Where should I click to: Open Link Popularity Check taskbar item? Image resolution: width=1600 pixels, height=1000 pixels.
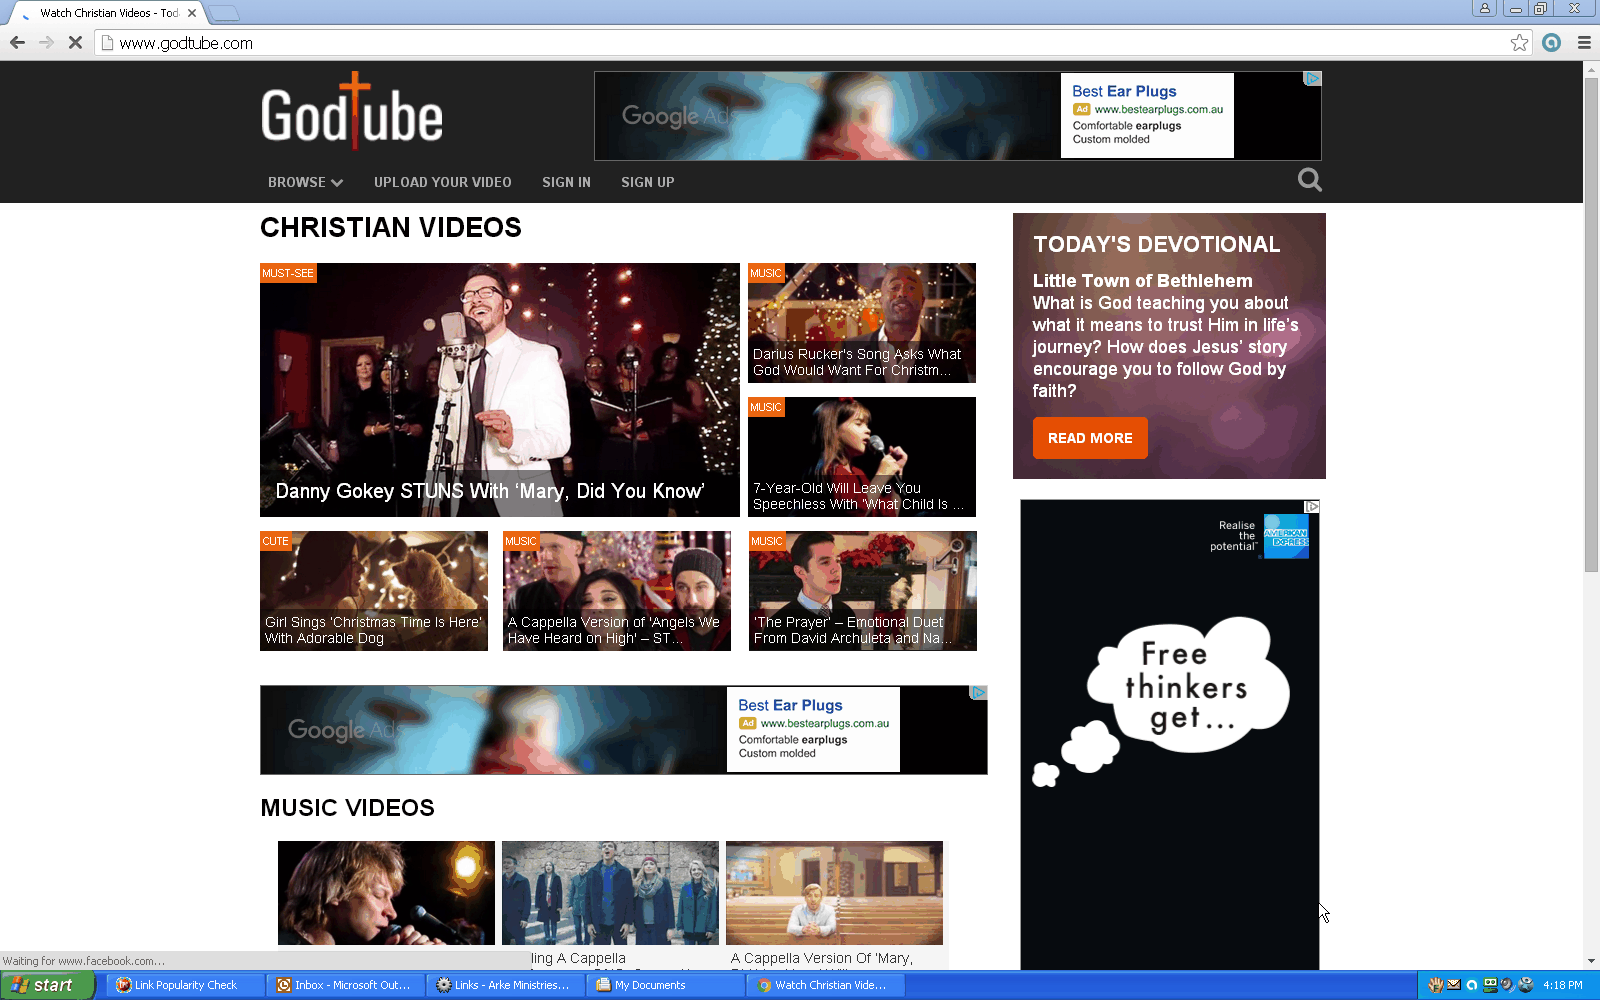186,985
